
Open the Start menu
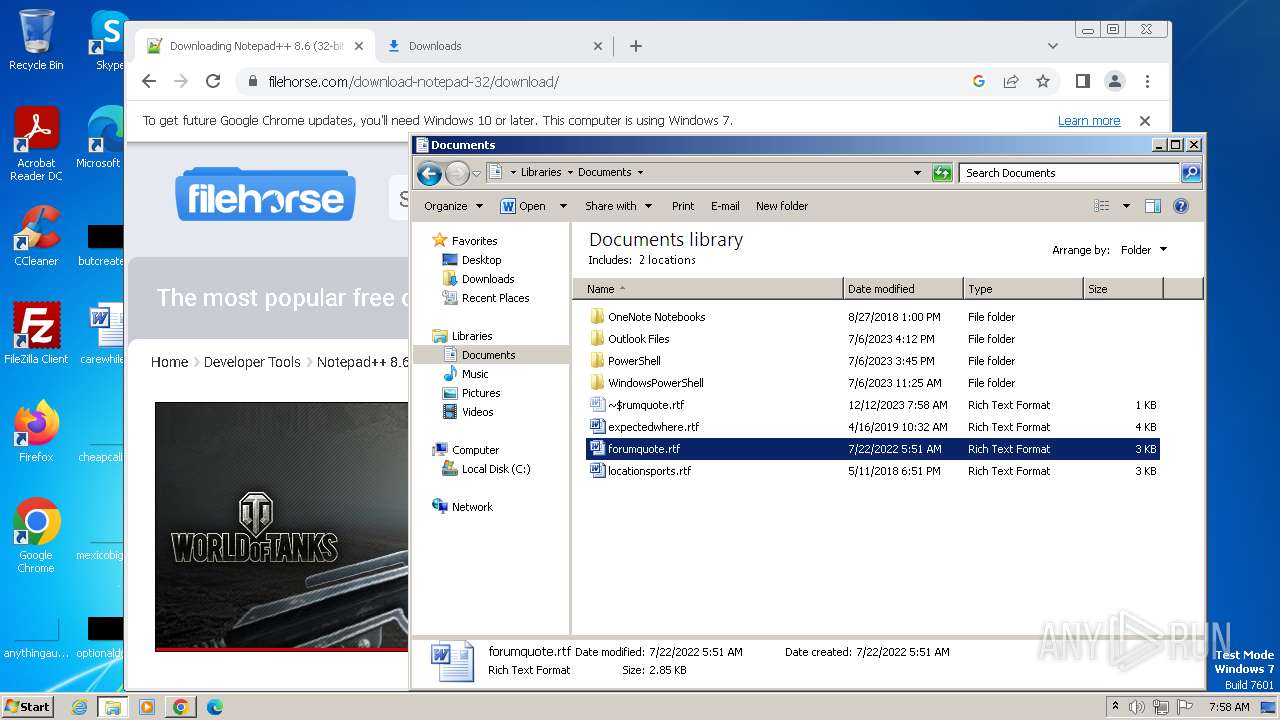(x=28, y=707)
